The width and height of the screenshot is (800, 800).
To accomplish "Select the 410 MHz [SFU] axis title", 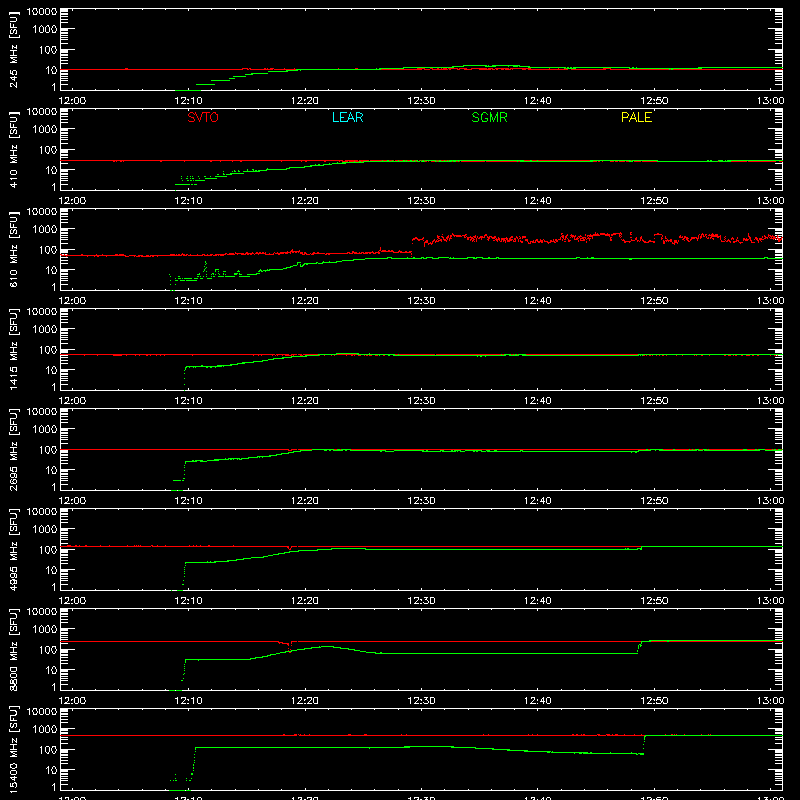I will tap(14, 149).
